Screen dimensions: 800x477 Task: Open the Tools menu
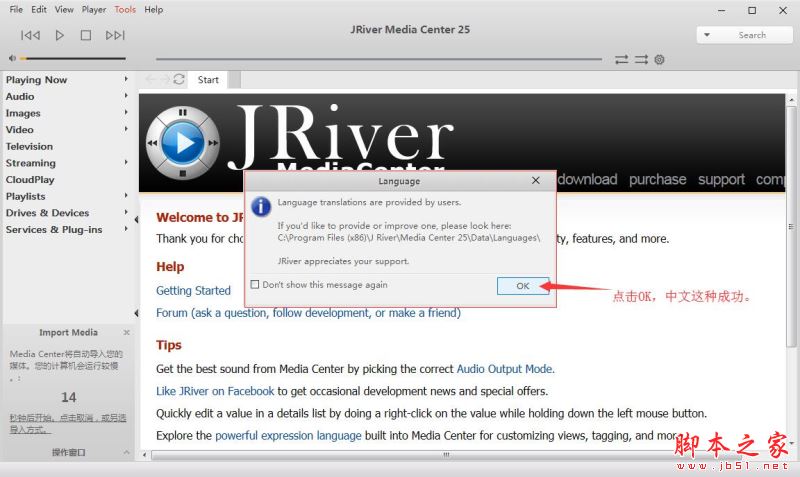coord(125,9)
